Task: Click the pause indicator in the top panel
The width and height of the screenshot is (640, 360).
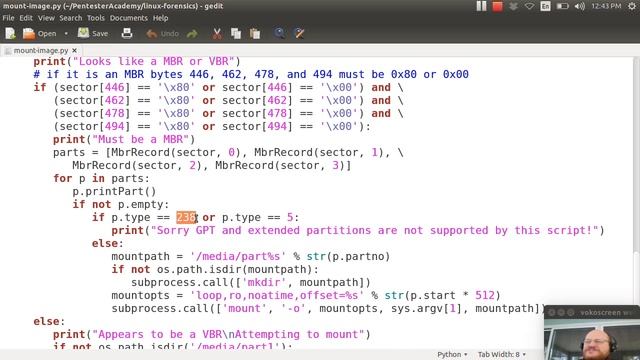Action: (x=481, y=6)
